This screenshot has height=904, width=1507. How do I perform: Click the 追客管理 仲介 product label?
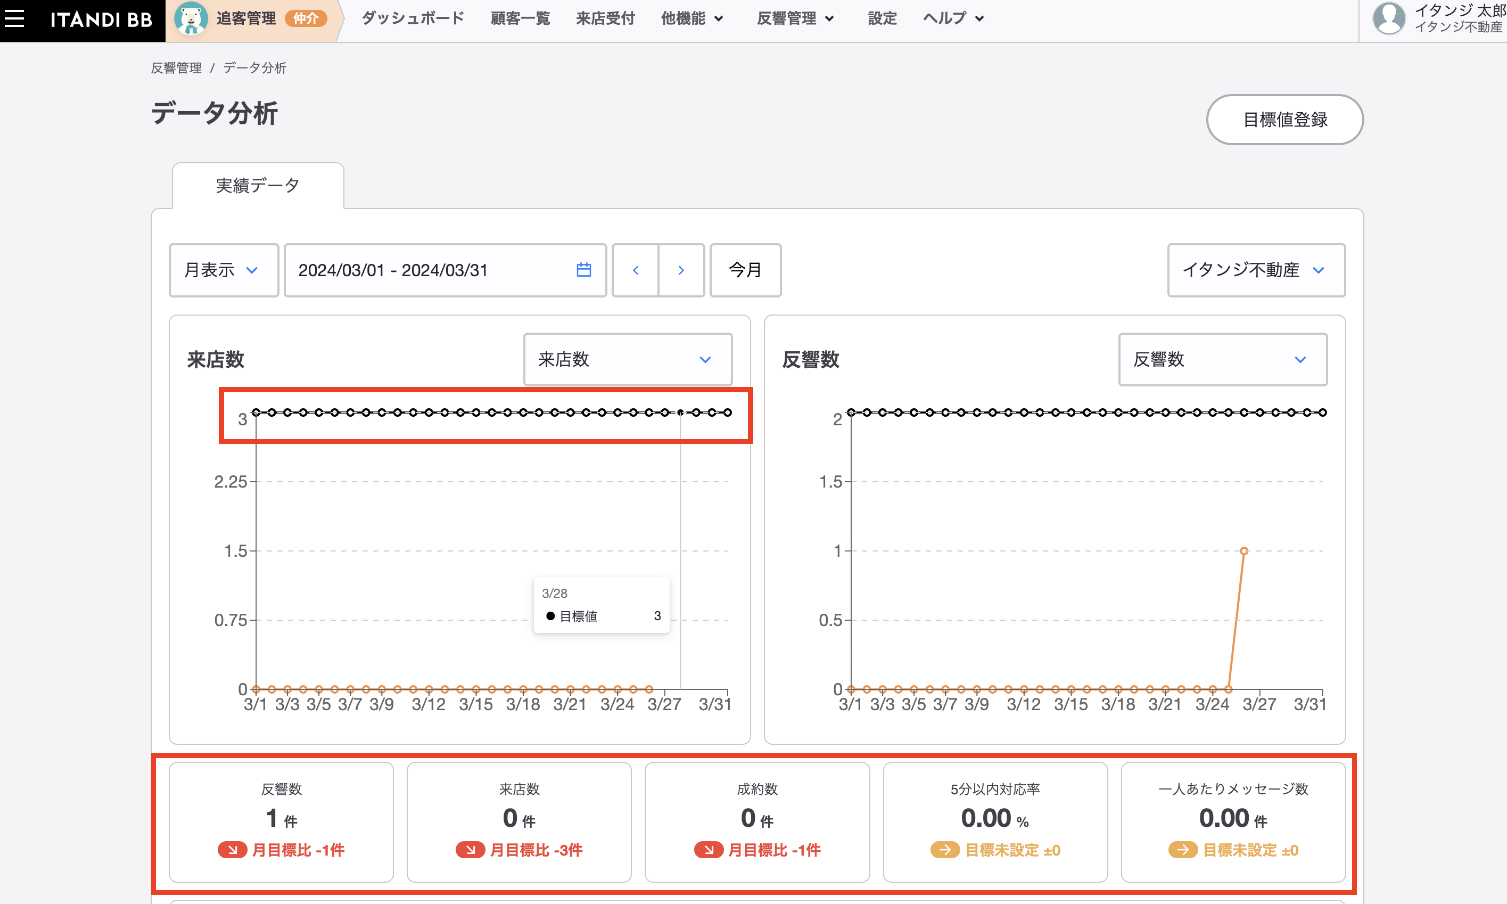click(271, 18)
